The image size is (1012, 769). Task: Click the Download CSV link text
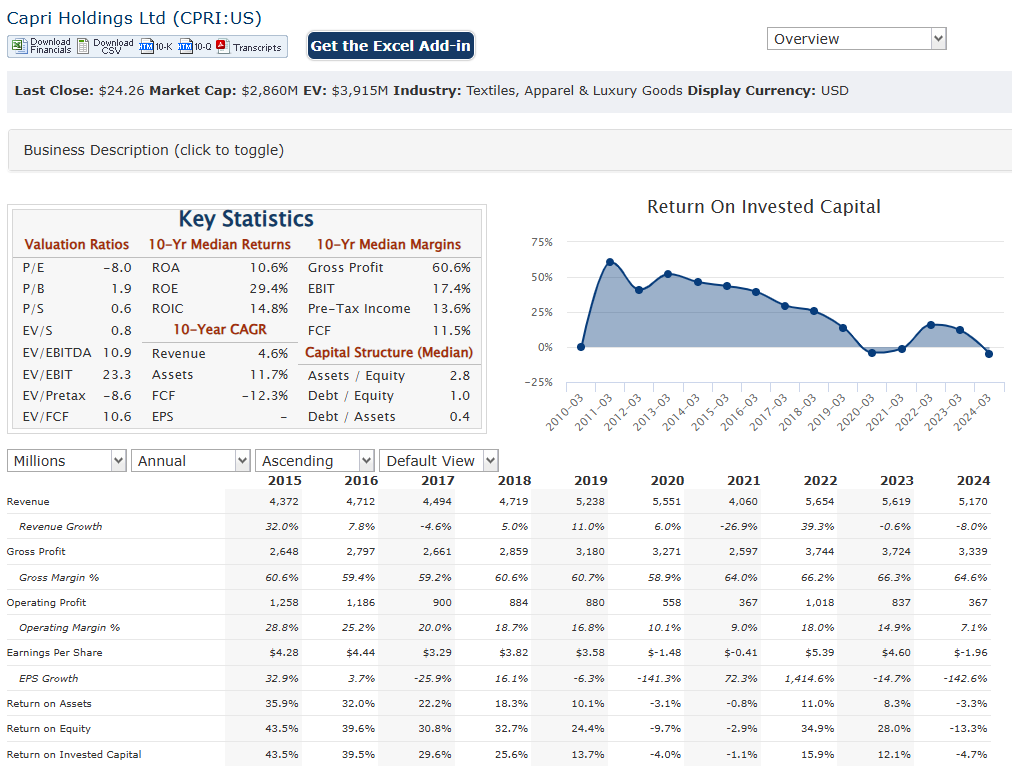click(113, 46)
